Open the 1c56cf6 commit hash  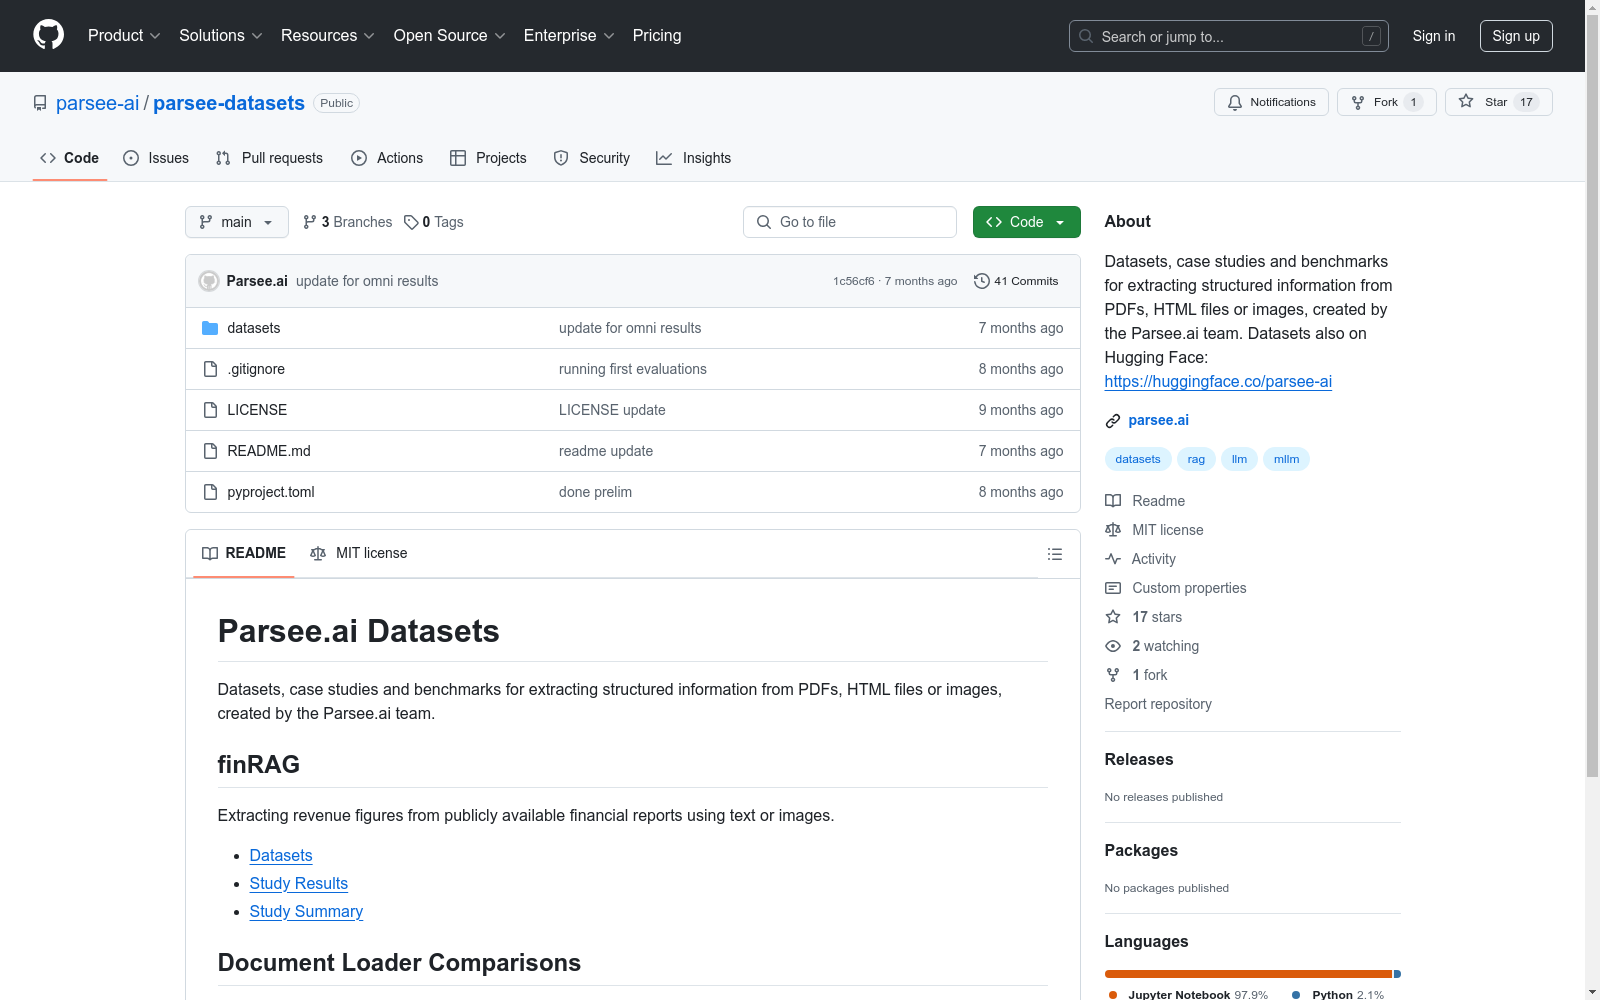(x=854, y=281)
